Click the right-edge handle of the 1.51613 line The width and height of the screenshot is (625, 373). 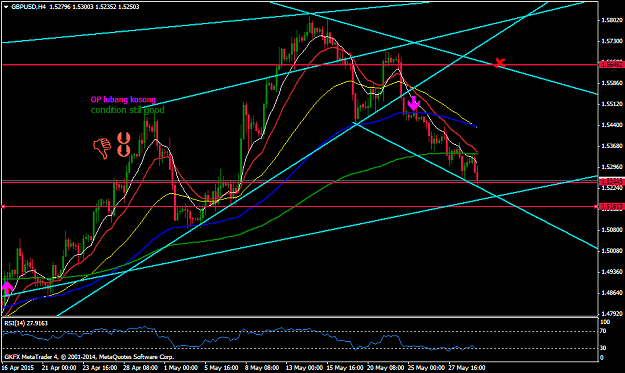click(x=596, y=206)
